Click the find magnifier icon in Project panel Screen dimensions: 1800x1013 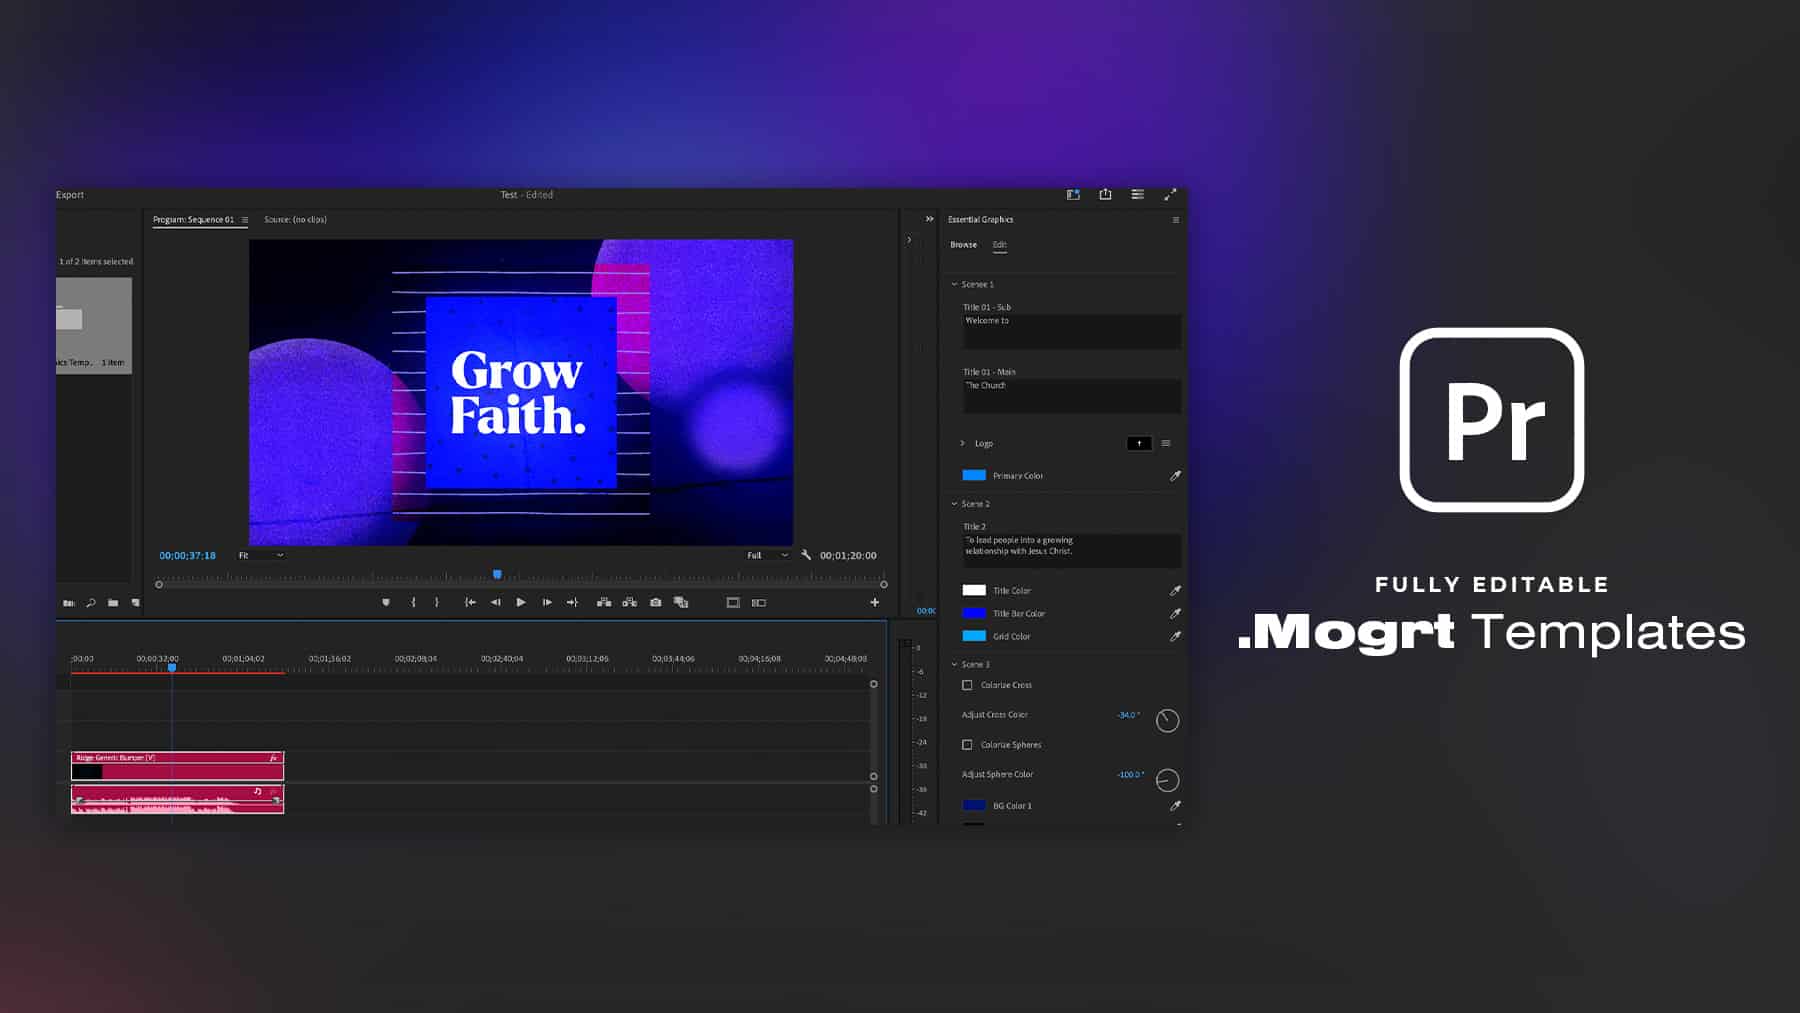(91, 603)
